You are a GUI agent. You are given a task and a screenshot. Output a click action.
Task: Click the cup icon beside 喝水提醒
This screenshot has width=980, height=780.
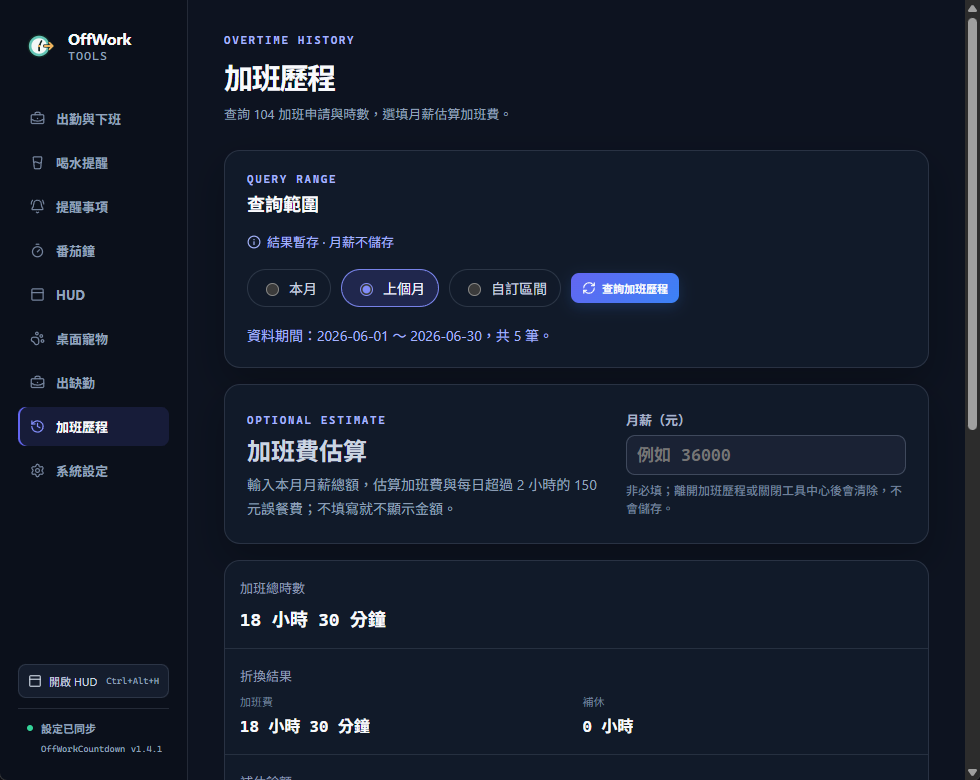coord(38,162)
